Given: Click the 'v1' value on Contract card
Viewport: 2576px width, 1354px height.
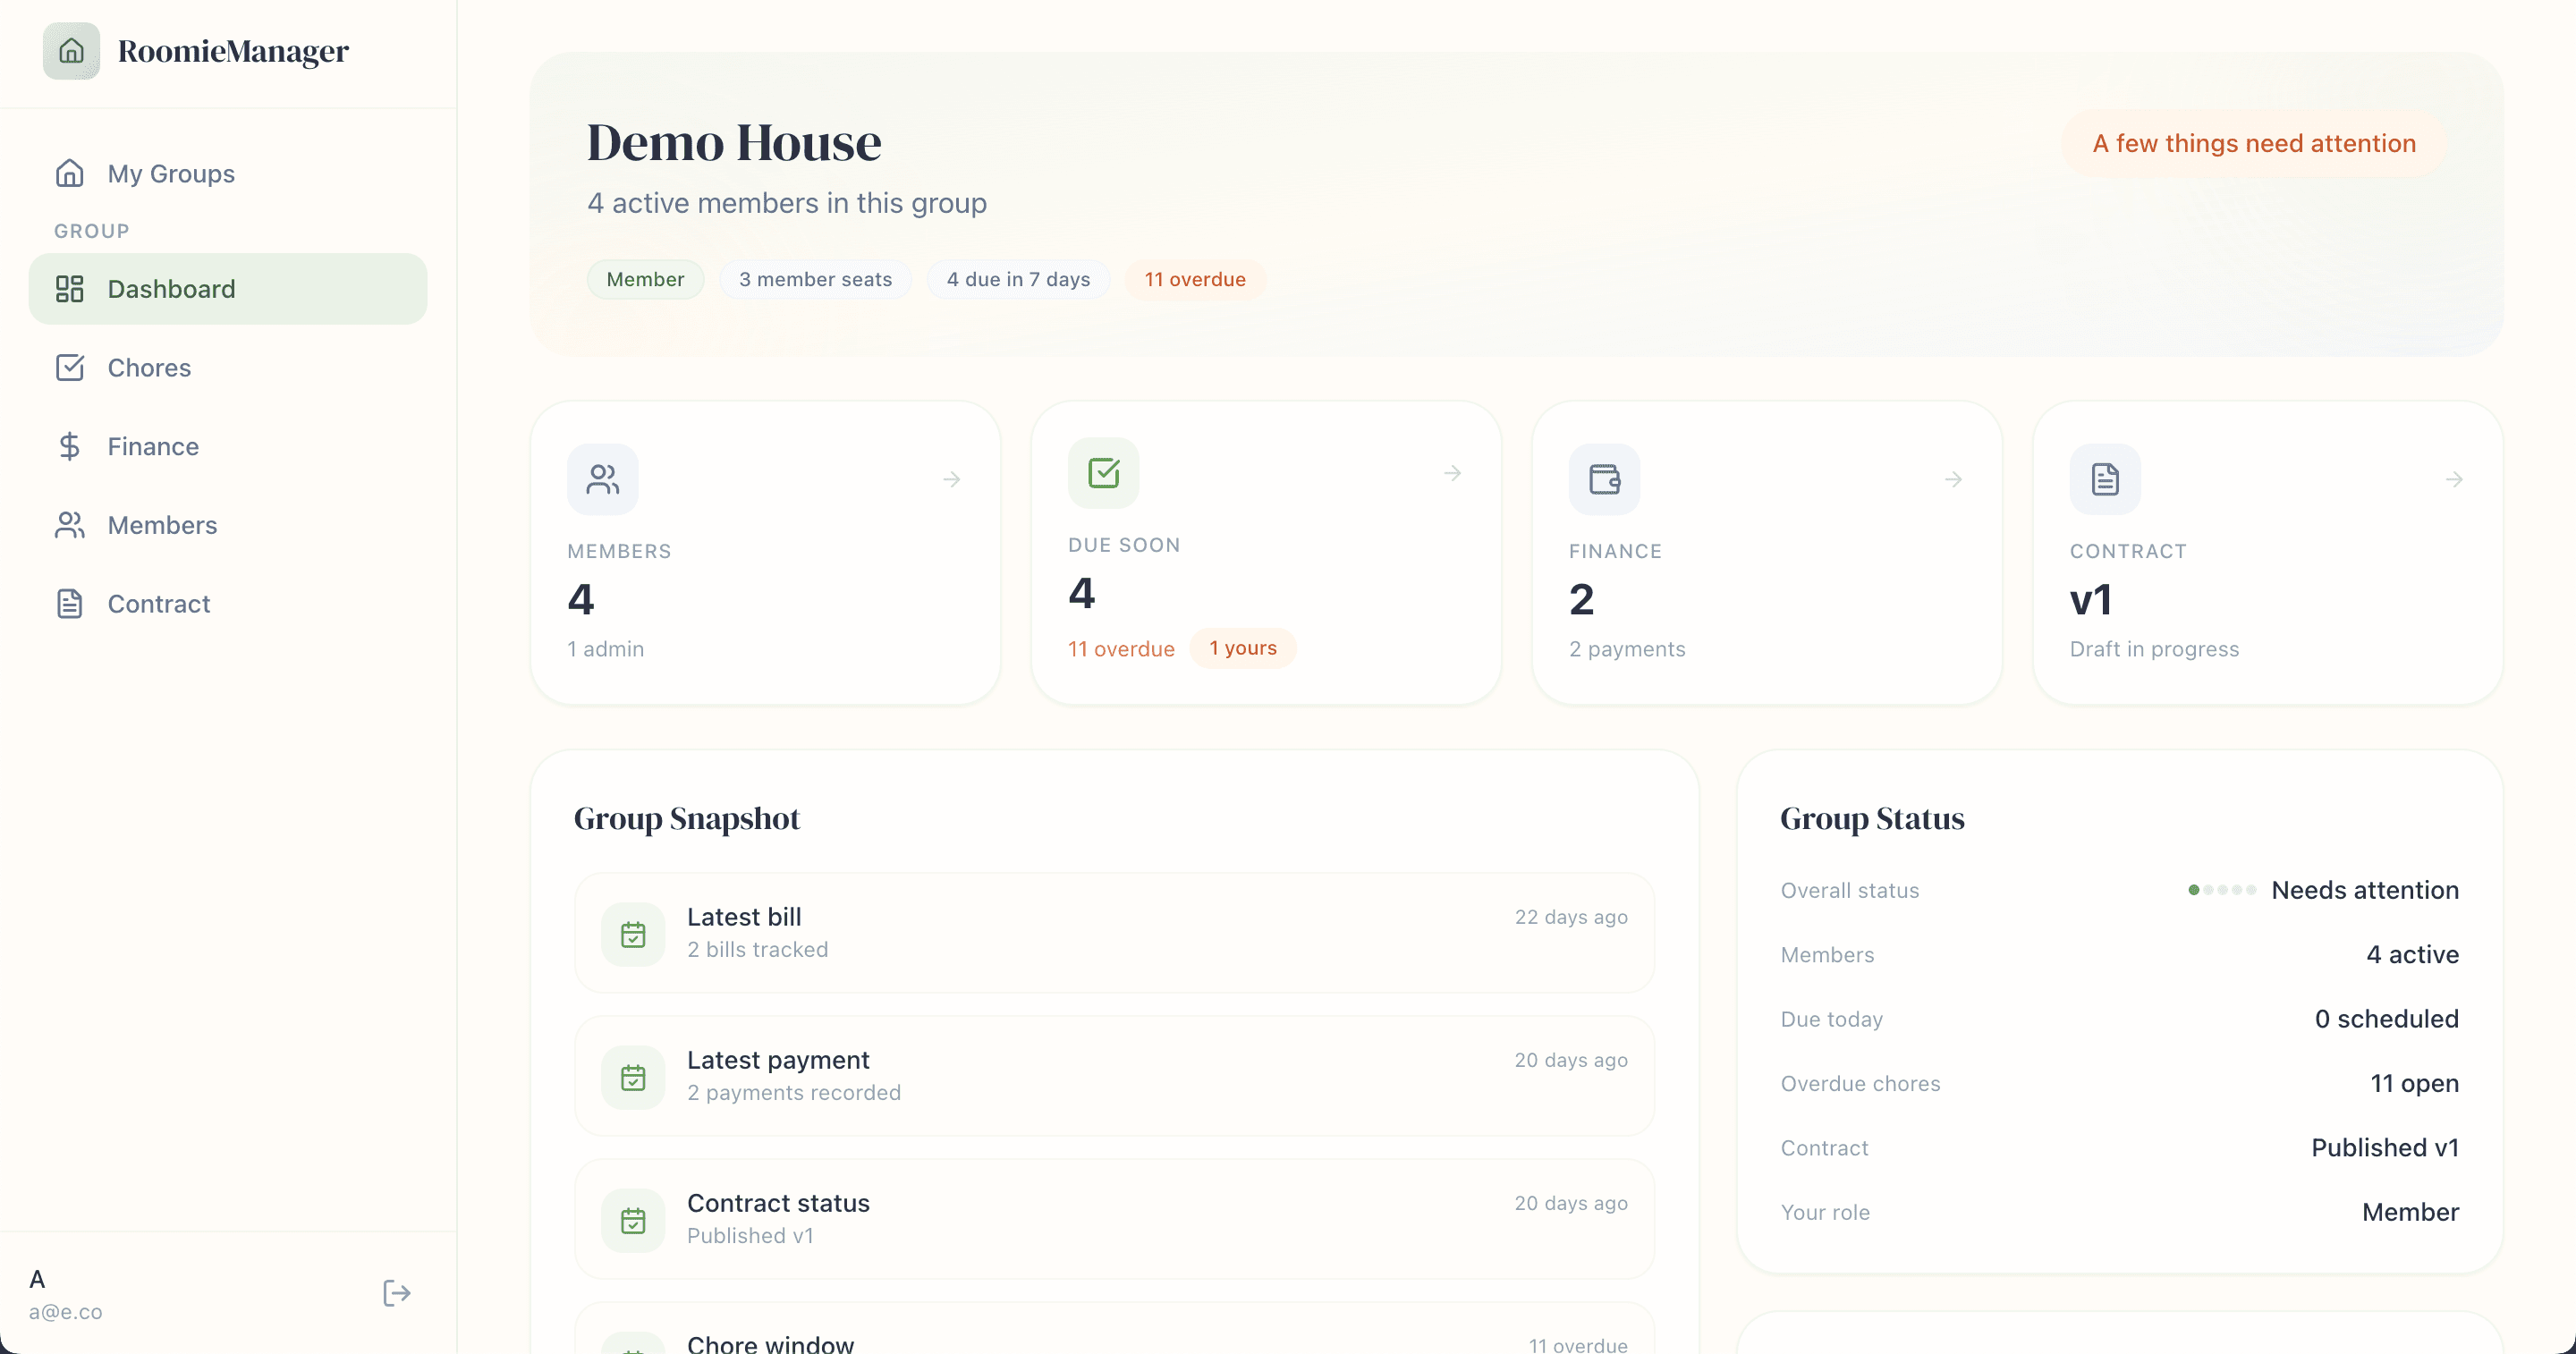Looking at the screenshot, I should [2090, 600].
